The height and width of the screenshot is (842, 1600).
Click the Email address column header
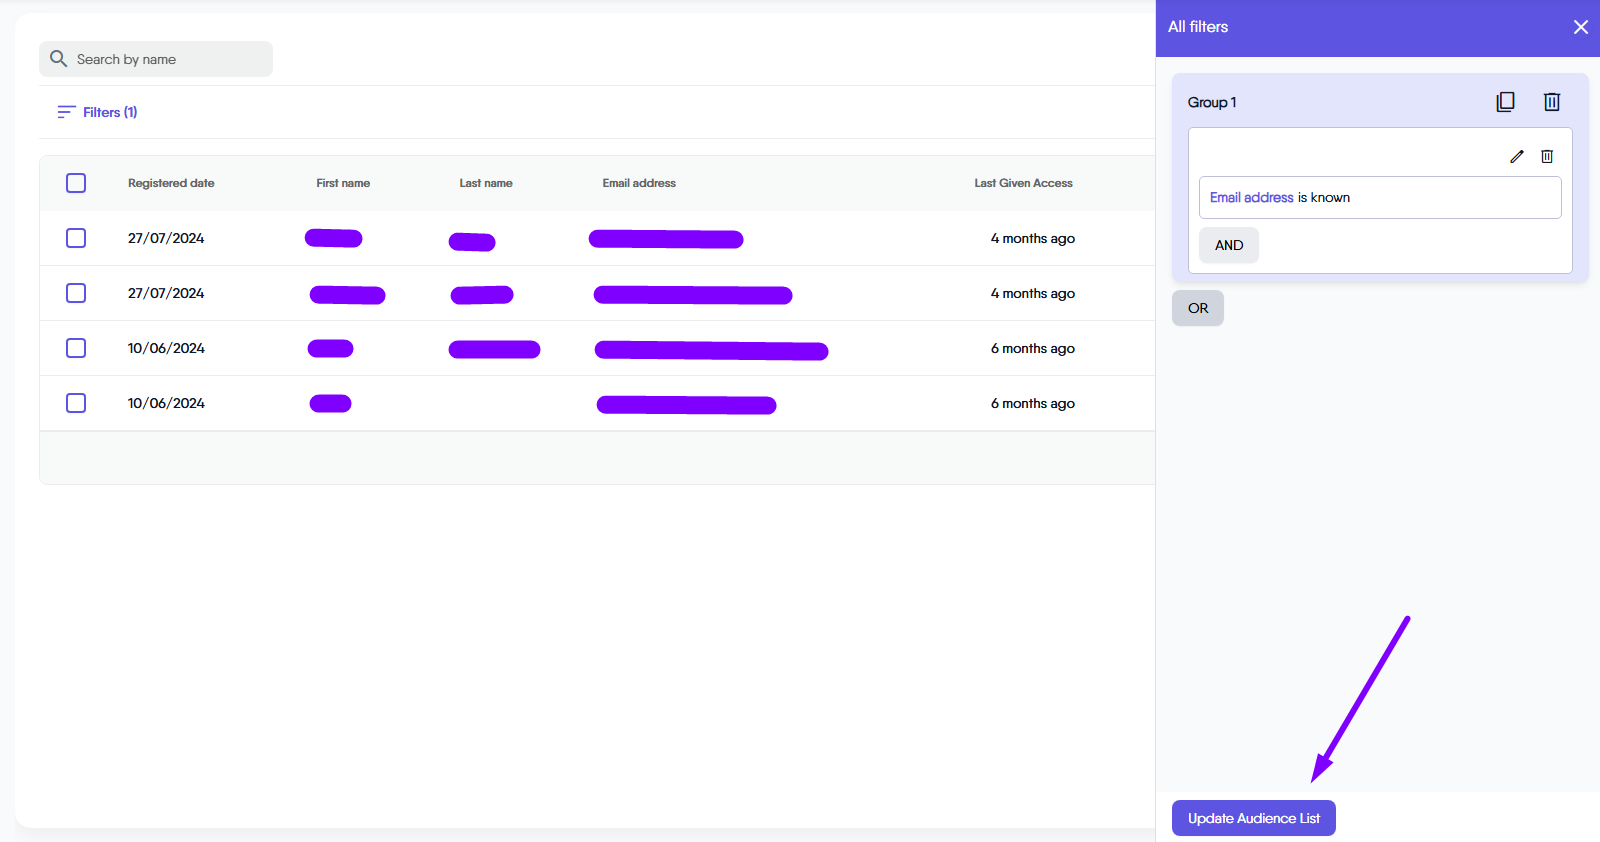639,183
